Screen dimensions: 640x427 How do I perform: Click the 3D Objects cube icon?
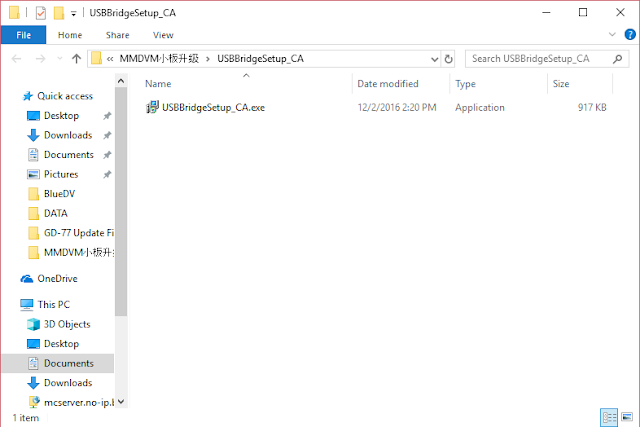point(33,324)
